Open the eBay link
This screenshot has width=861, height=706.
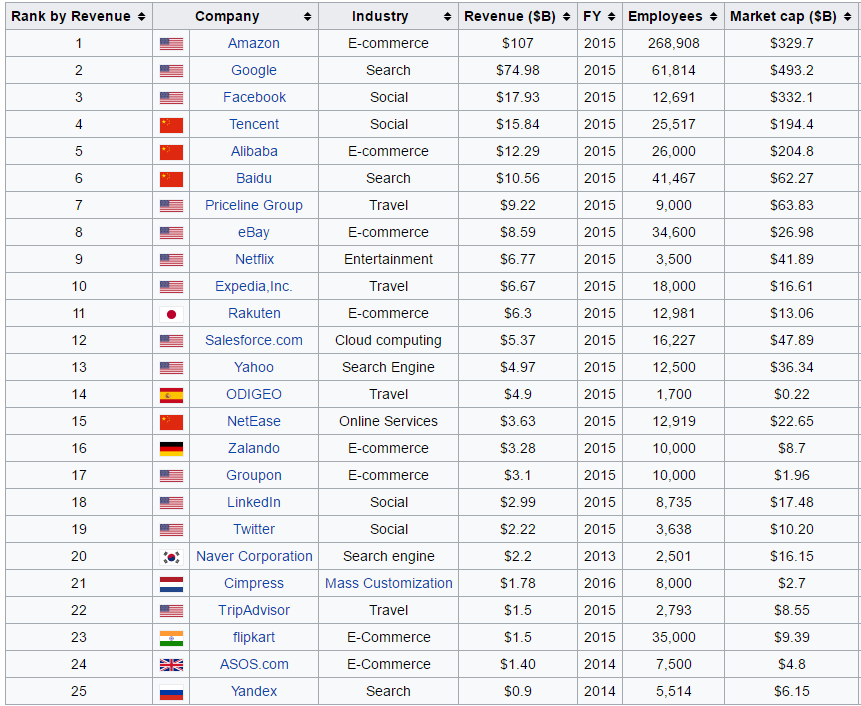click(254, 232)
